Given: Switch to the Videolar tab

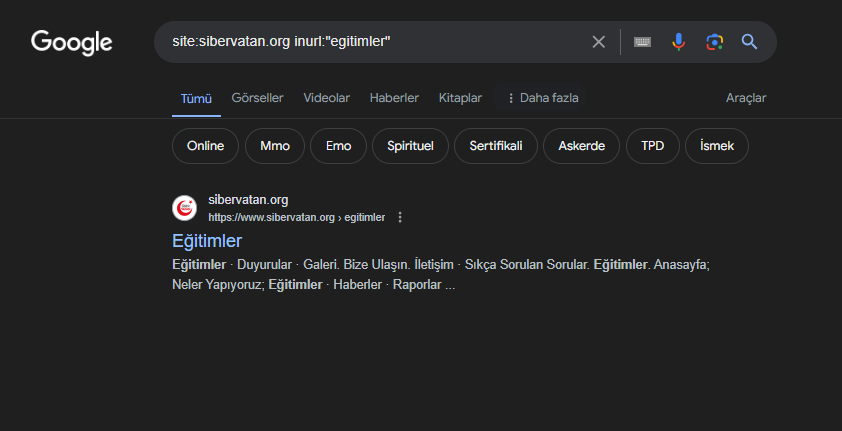Looking at the screenshot, I should click(326, 98).
